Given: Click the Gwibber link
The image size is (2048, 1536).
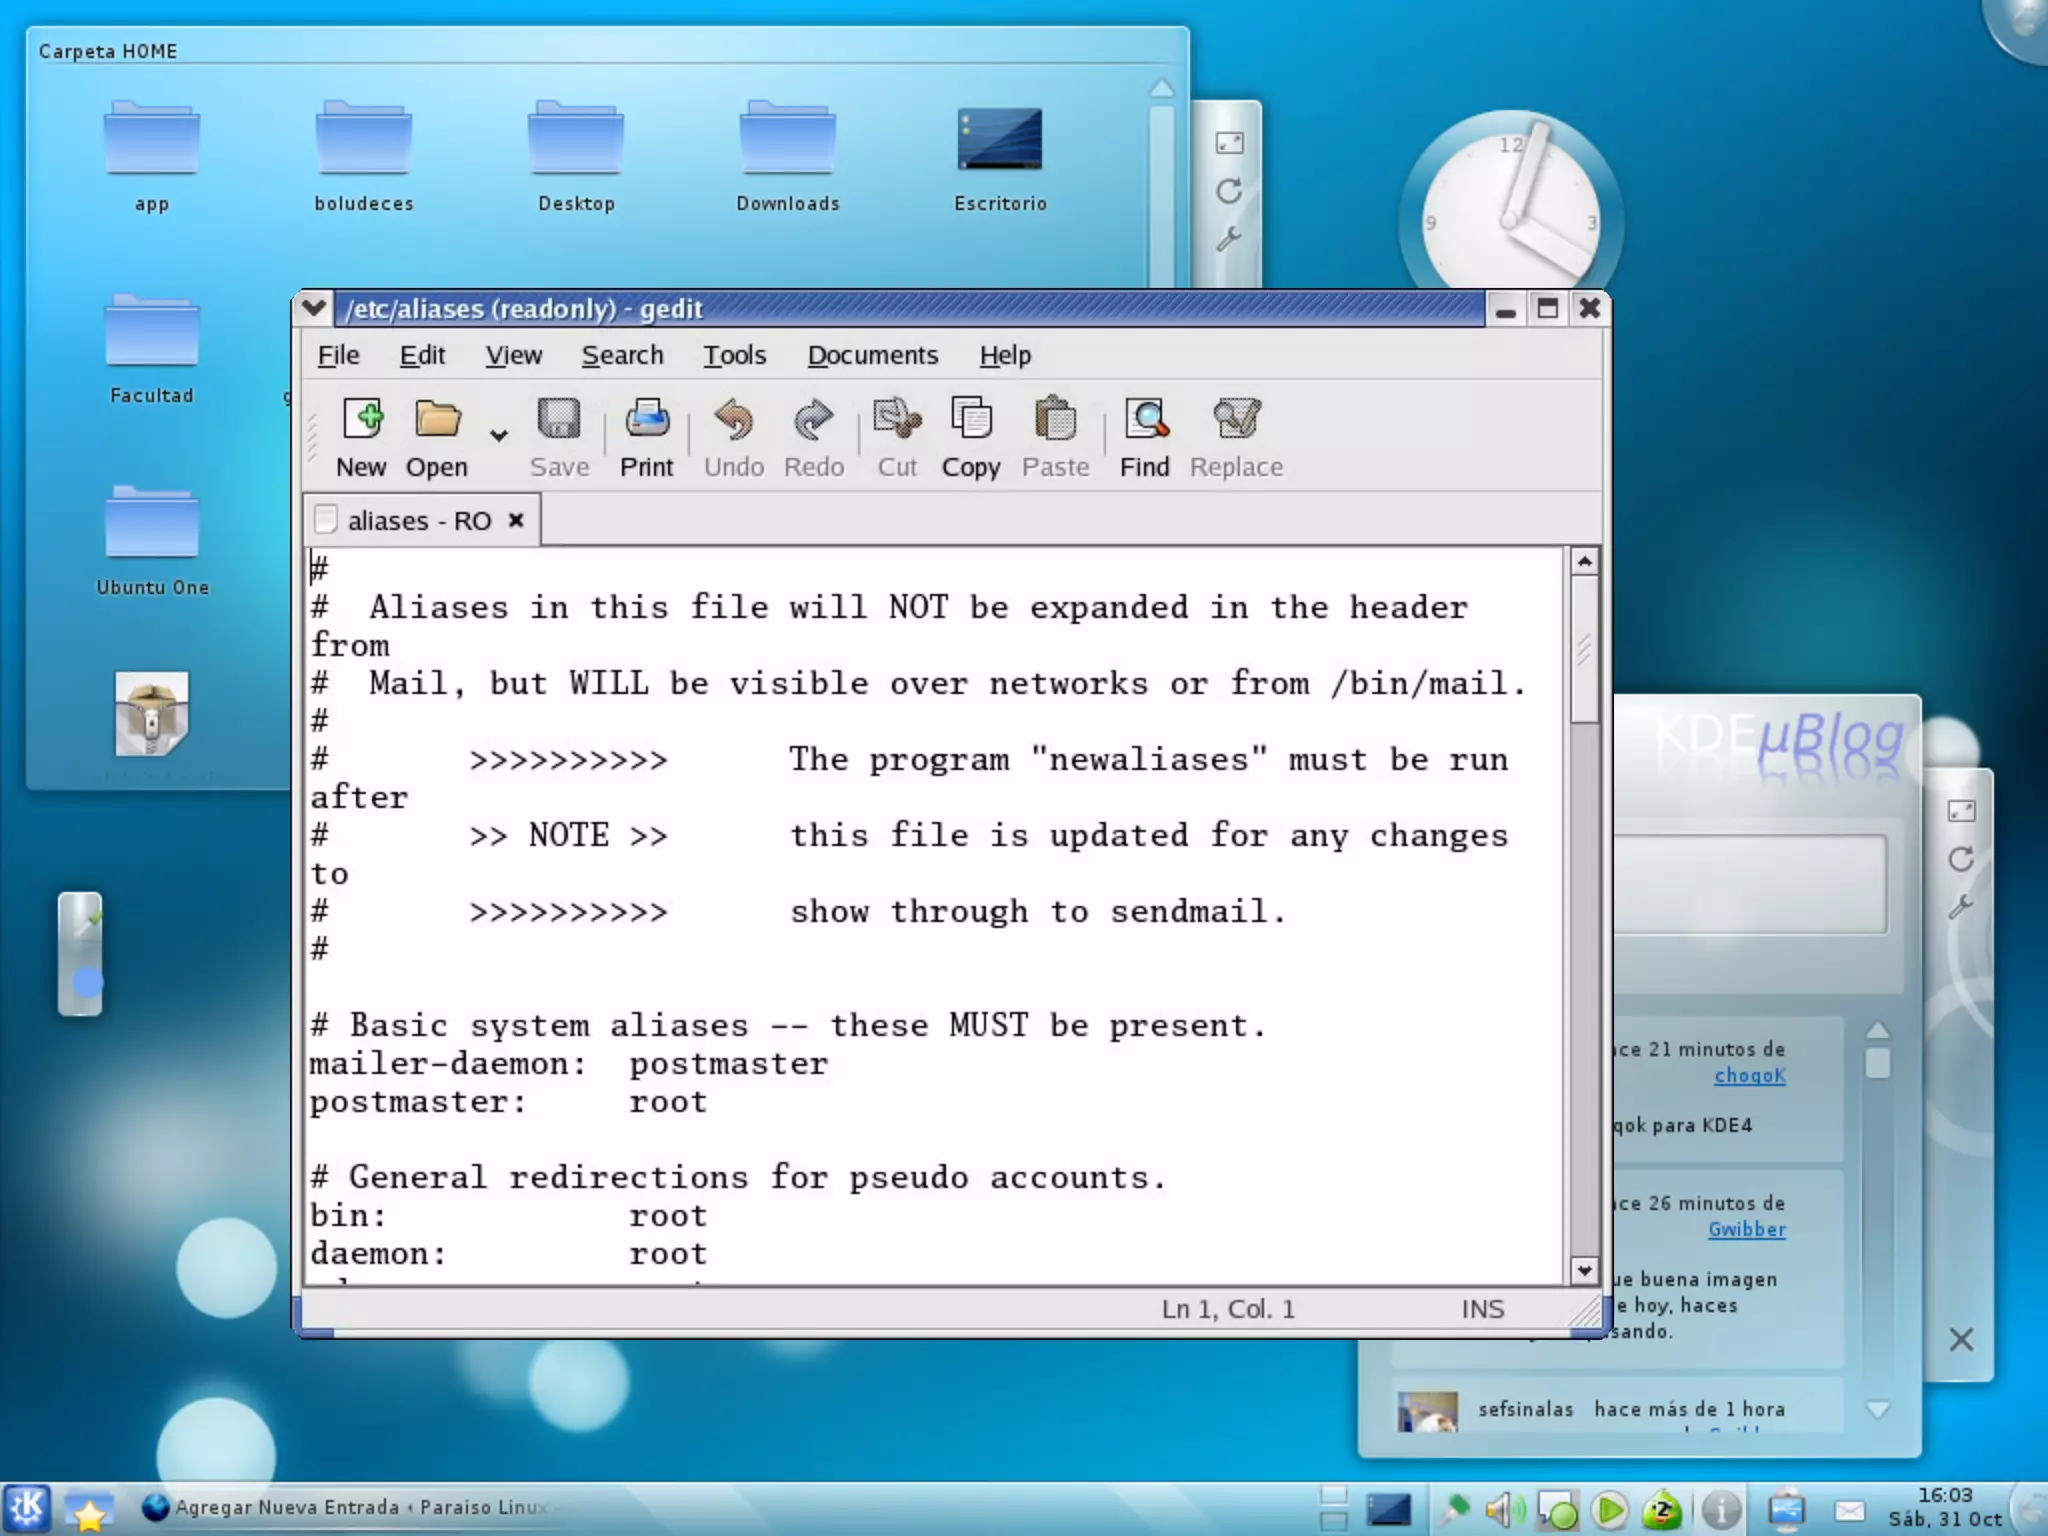Looking at the screenshot, I should [1746, 1230].
